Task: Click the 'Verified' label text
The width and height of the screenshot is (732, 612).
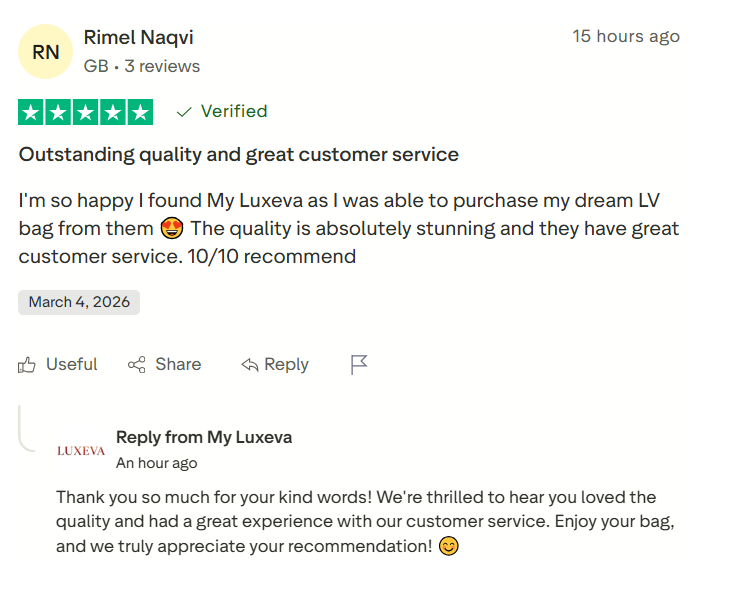Action: click(x=234, y=112)
